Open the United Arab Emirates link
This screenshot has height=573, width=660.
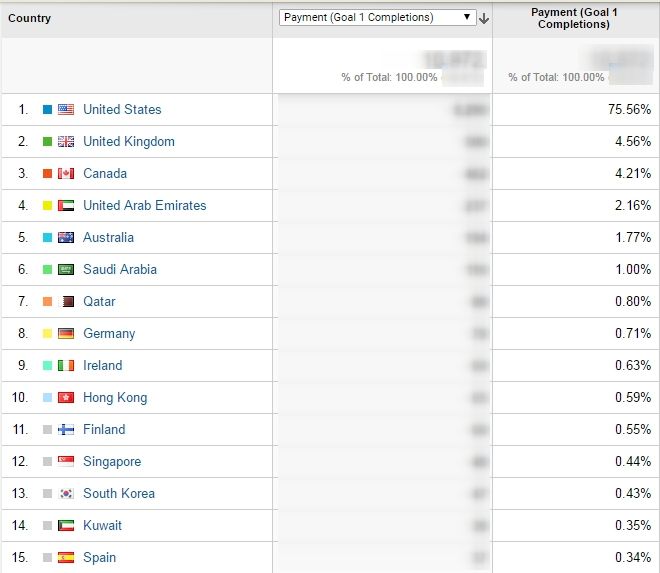[145, 205]
